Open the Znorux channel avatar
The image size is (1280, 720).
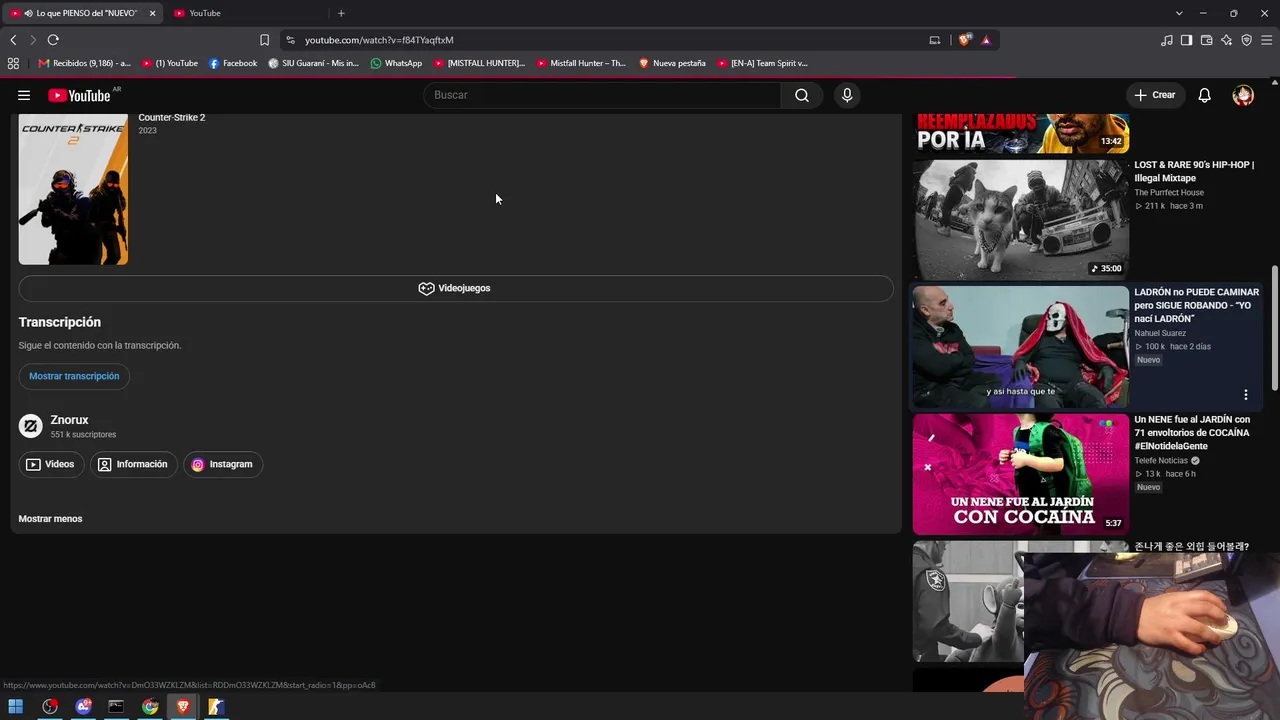point(31,426)
